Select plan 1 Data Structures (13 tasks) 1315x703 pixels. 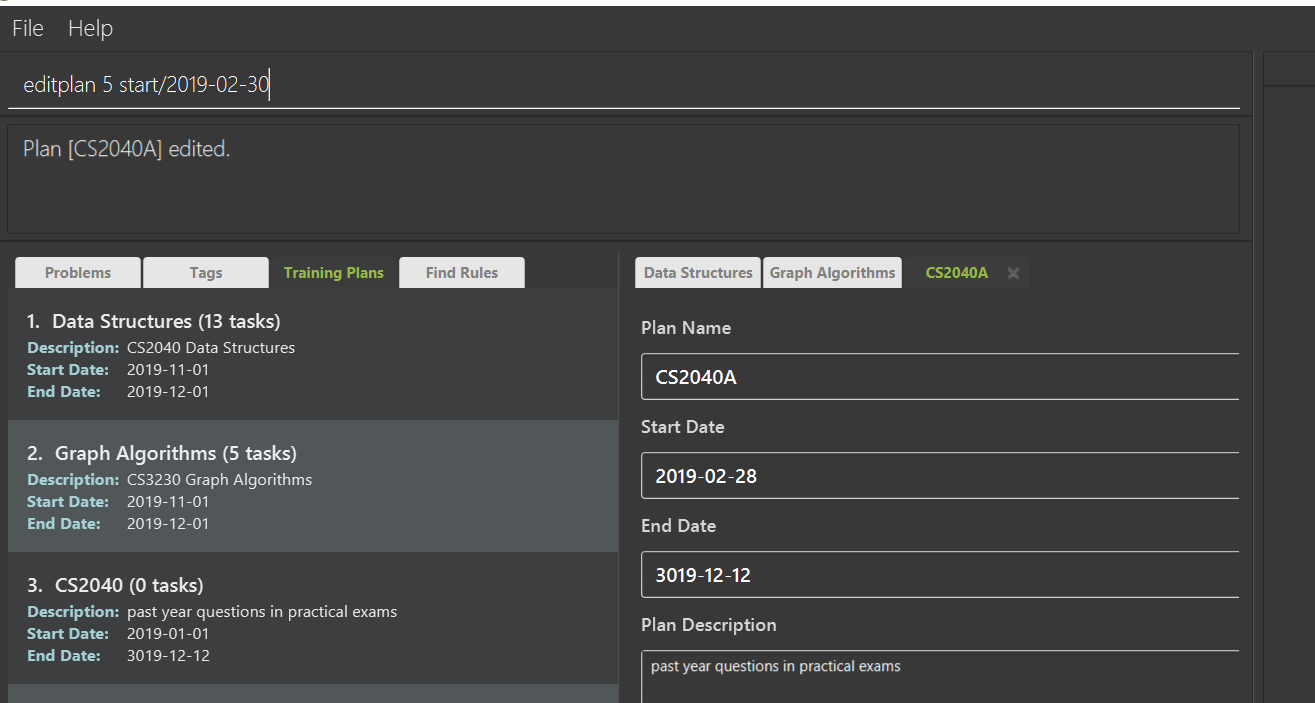tap(313, 354)
